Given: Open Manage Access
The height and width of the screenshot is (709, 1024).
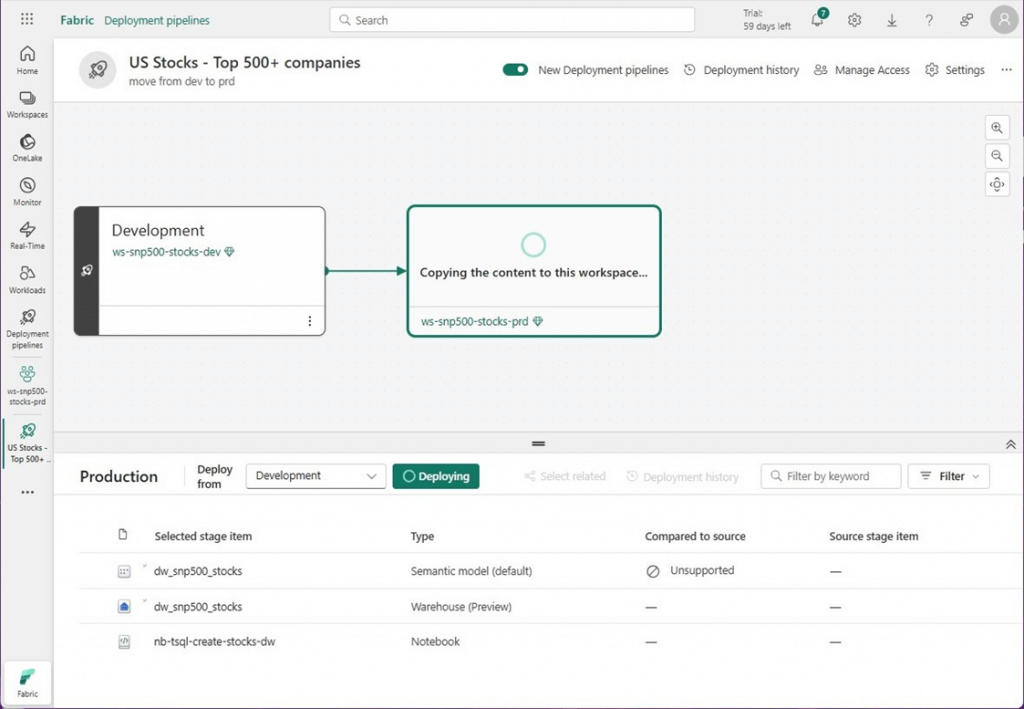Looking at the screenshot, I should pyautogui.click(x=861, y=70).
